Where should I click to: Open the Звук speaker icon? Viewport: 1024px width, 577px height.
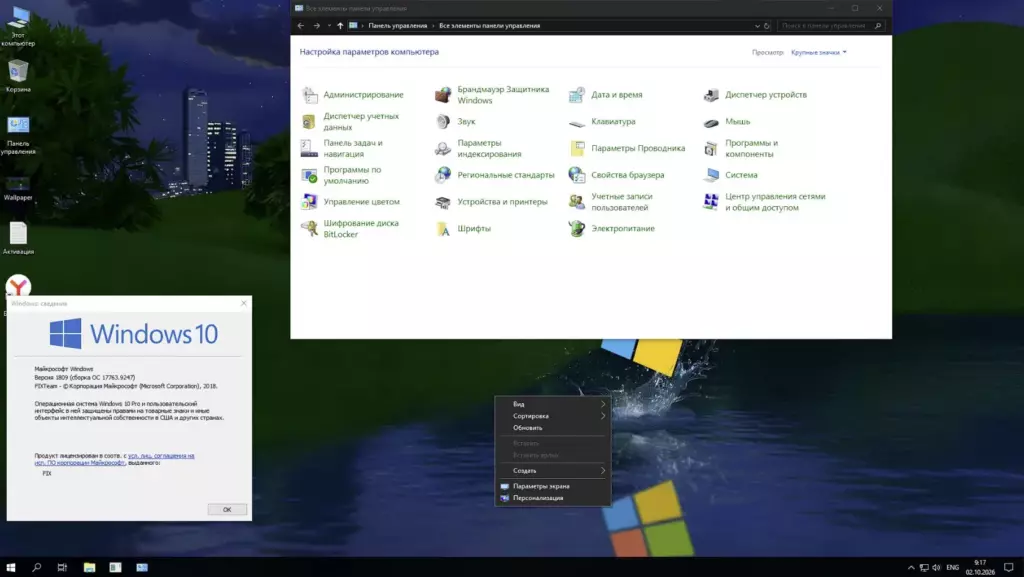(443, 121)
